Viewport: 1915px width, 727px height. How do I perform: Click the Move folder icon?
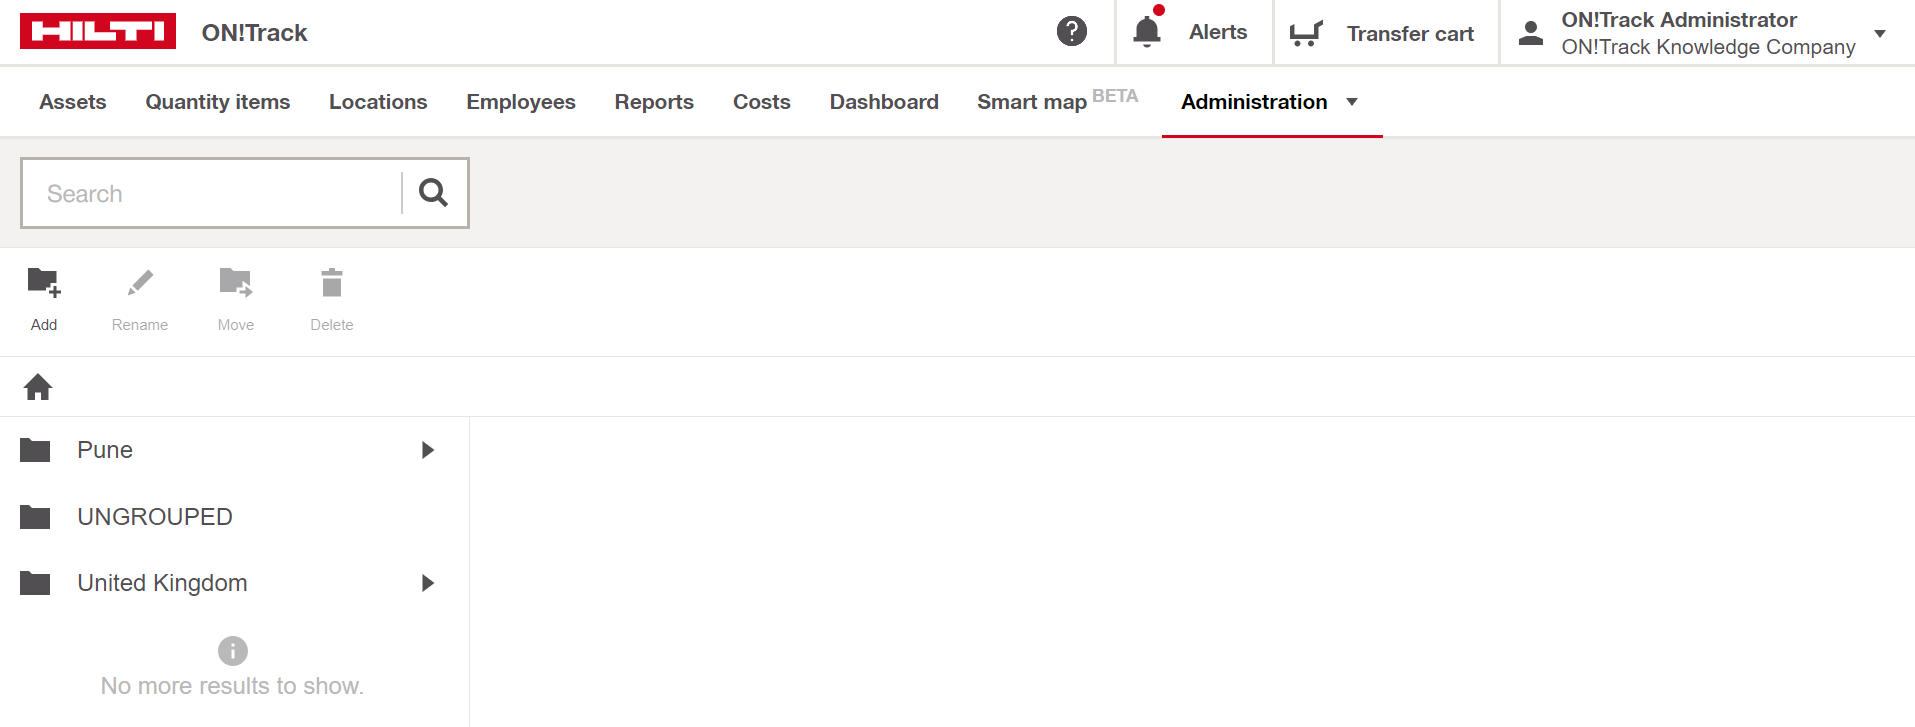[236, 284]
